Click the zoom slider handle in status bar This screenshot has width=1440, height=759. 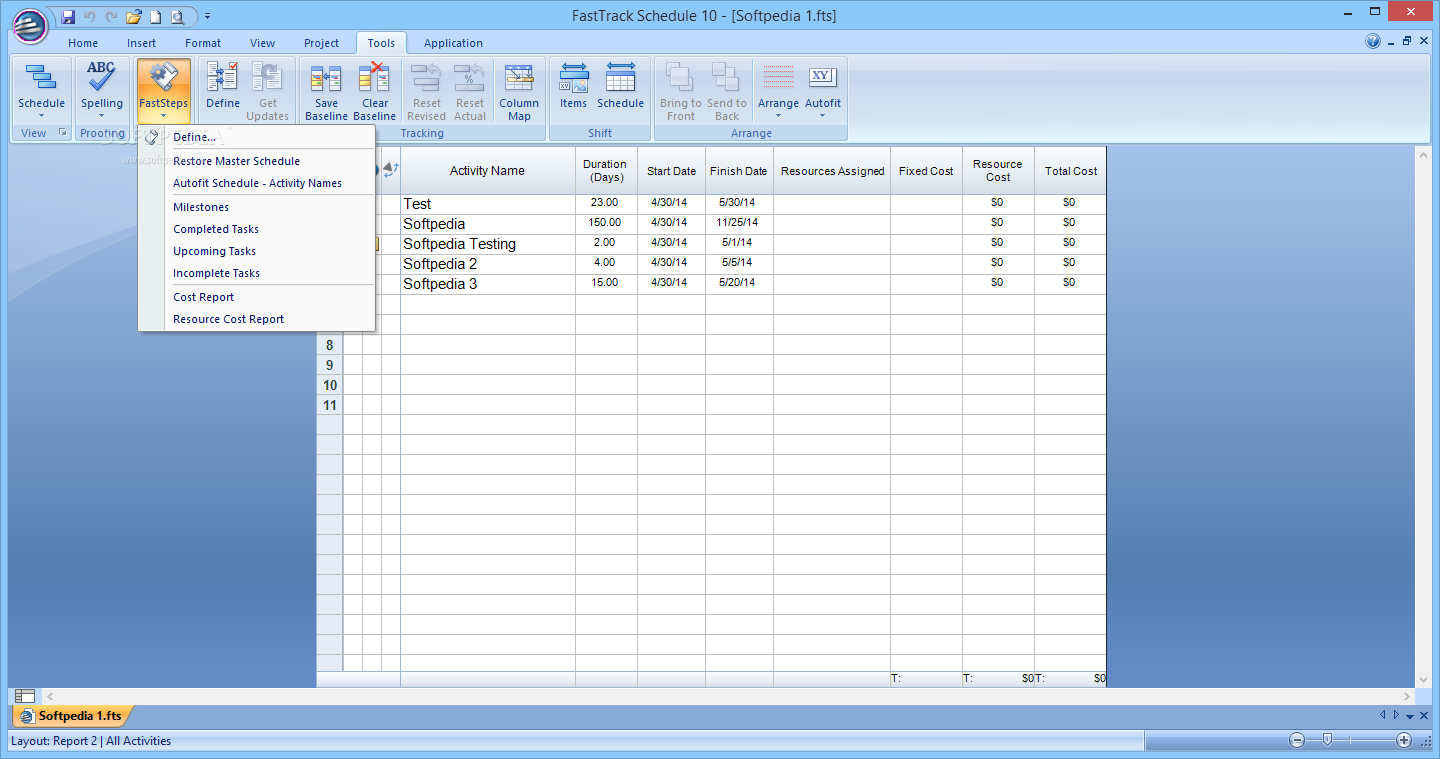(1327, 740)
